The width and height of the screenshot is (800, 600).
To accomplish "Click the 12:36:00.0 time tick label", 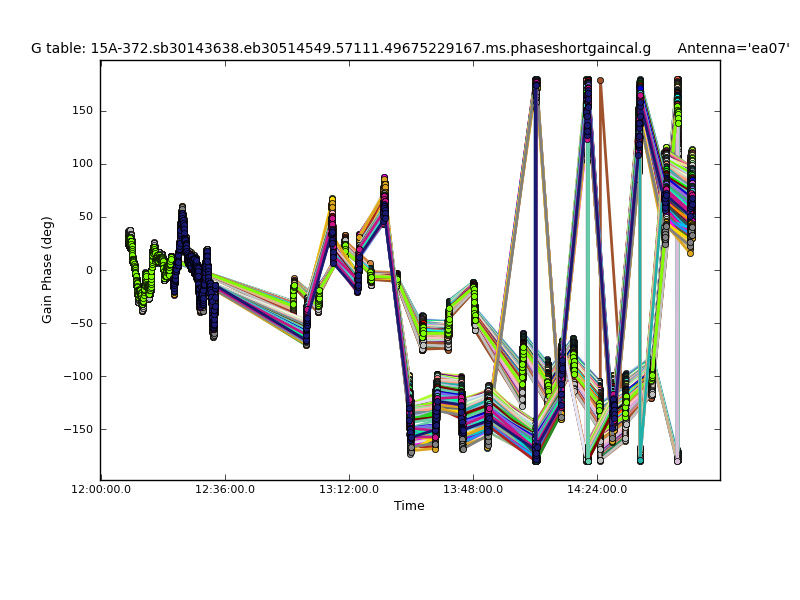I will [x=225, y=489].
